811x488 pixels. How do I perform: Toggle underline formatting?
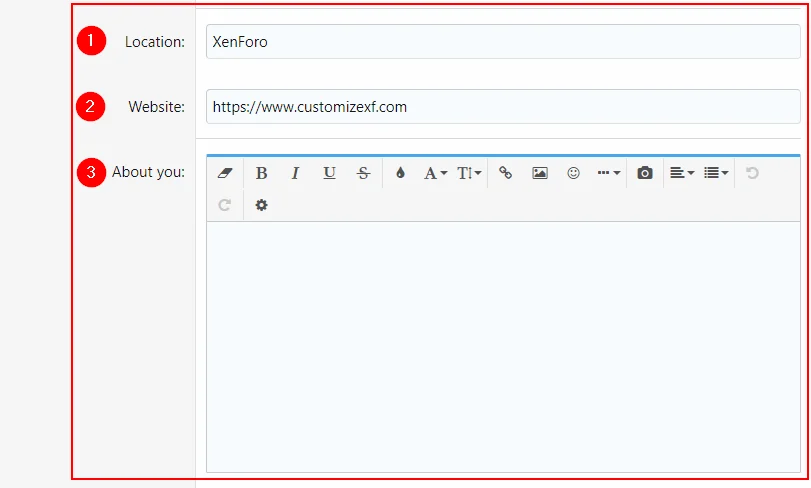pyautogui.click(x=329, y=173)
